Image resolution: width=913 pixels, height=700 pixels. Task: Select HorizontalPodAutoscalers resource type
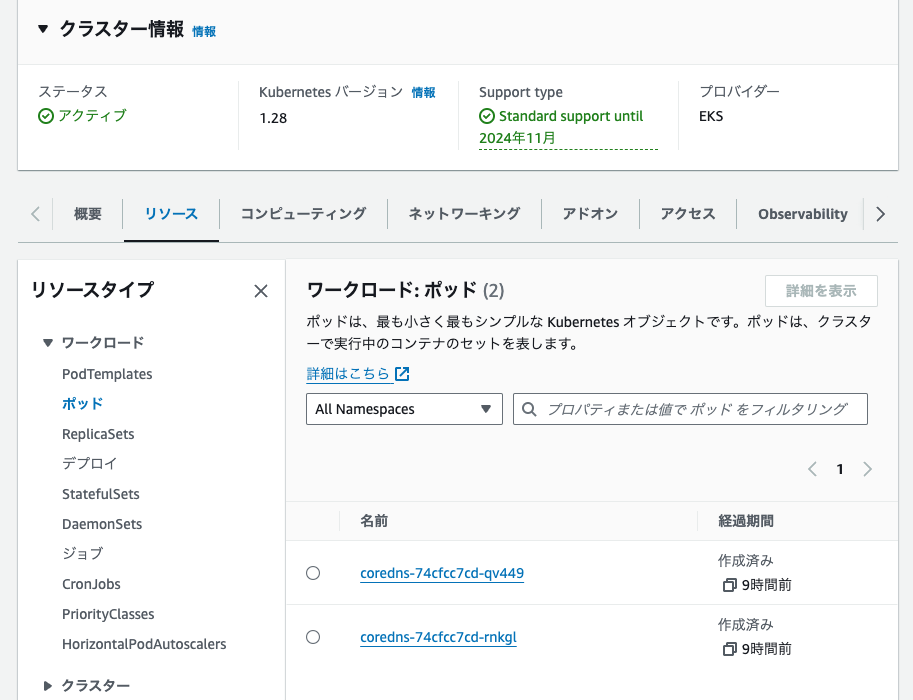(144, 644)
